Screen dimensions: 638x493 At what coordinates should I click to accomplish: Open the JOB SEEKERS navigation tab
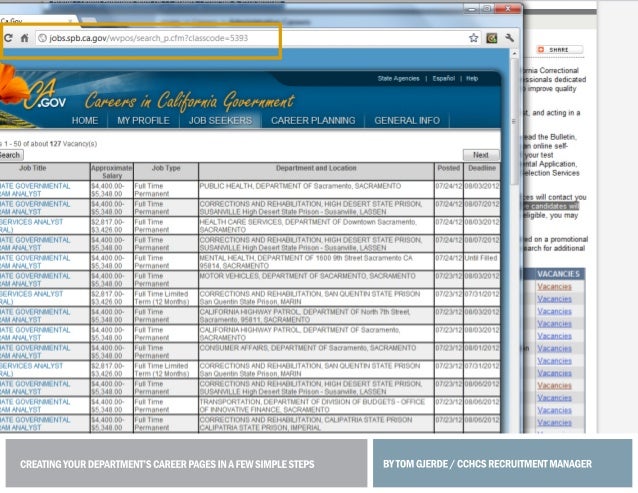point(220,120)
